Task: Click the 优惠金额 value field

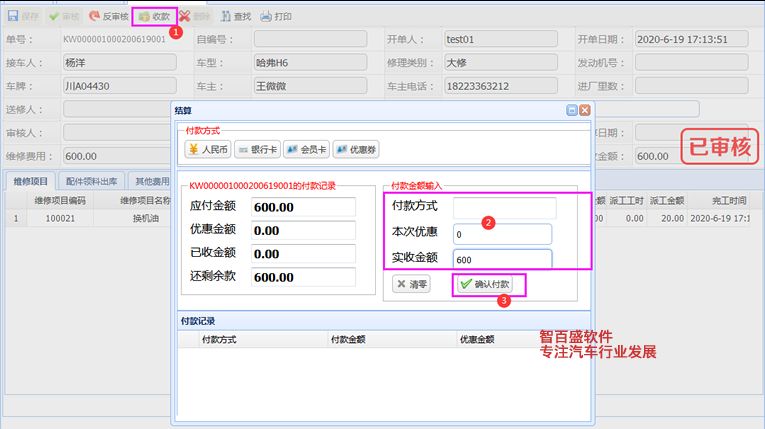Action: pyautogui.click(x=303, y=230)
